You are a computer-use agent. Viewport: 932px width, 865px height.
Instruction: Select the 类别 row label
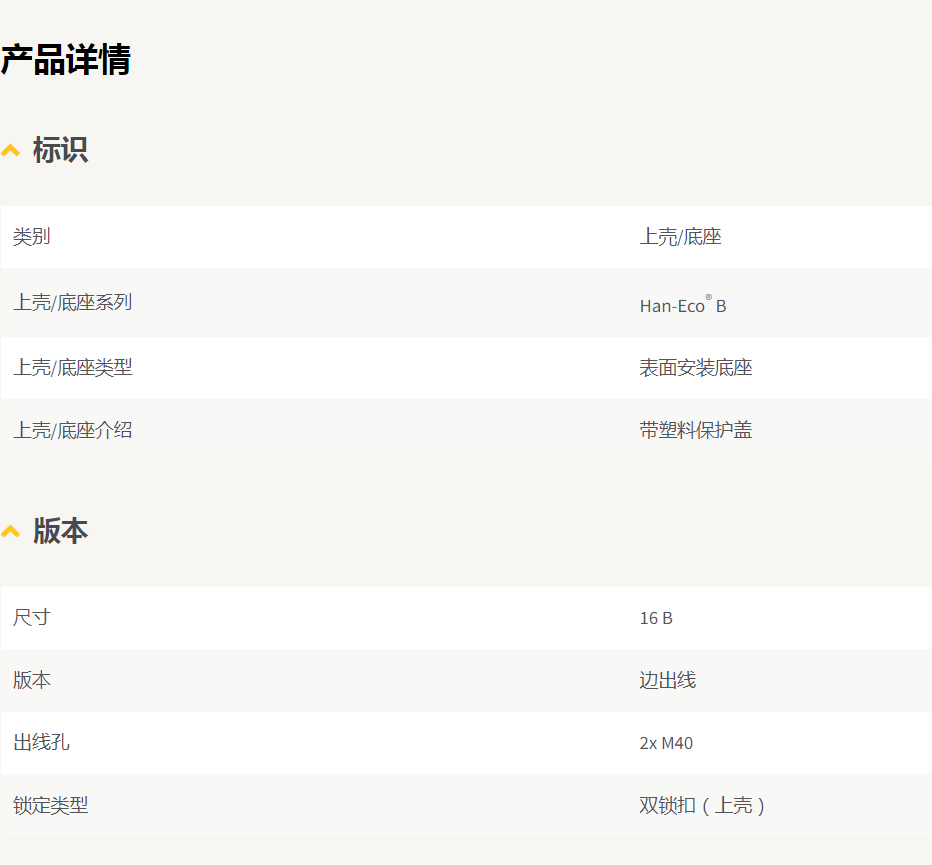click(x=32, y=237)
